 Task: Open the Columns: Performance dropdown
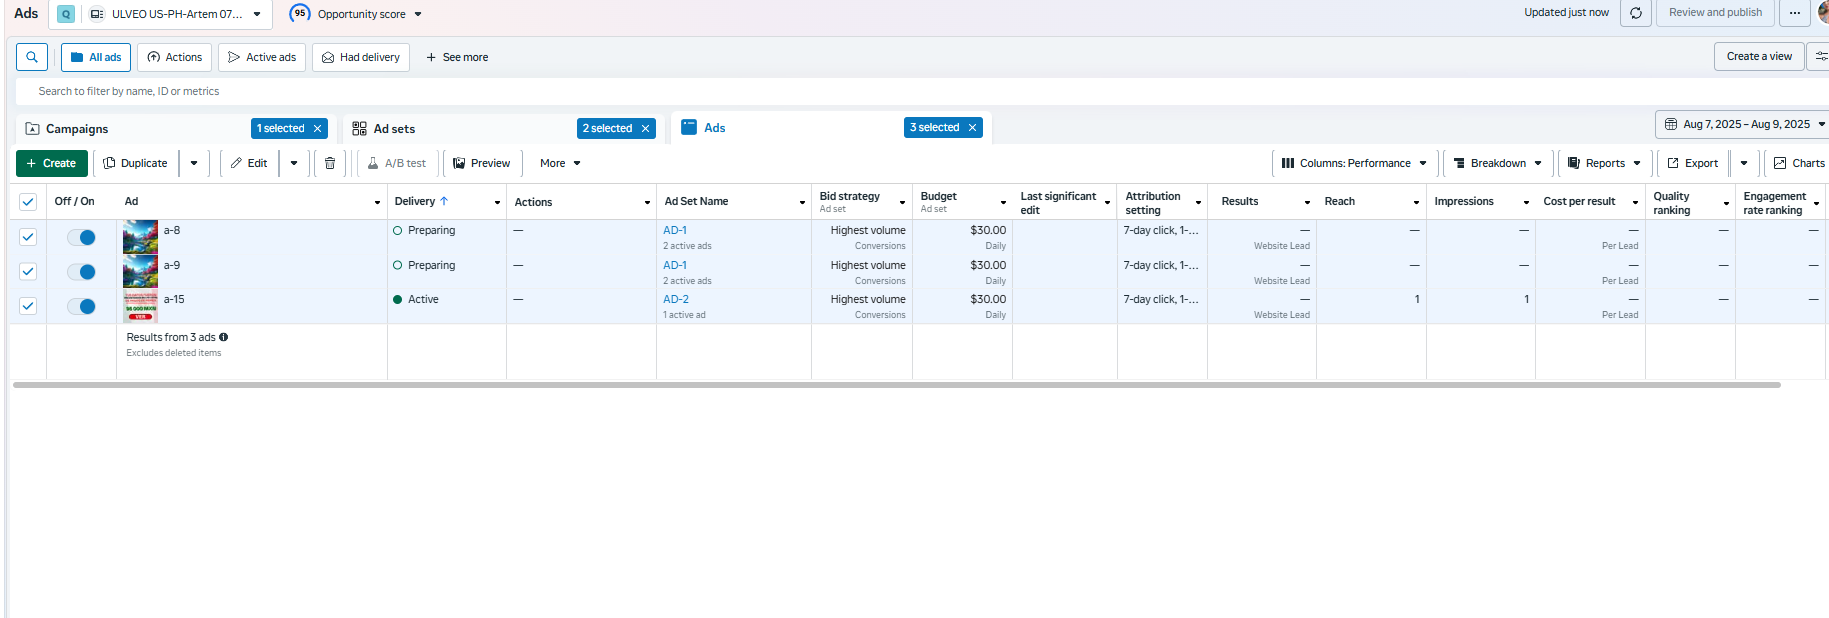click(1355, 163)
